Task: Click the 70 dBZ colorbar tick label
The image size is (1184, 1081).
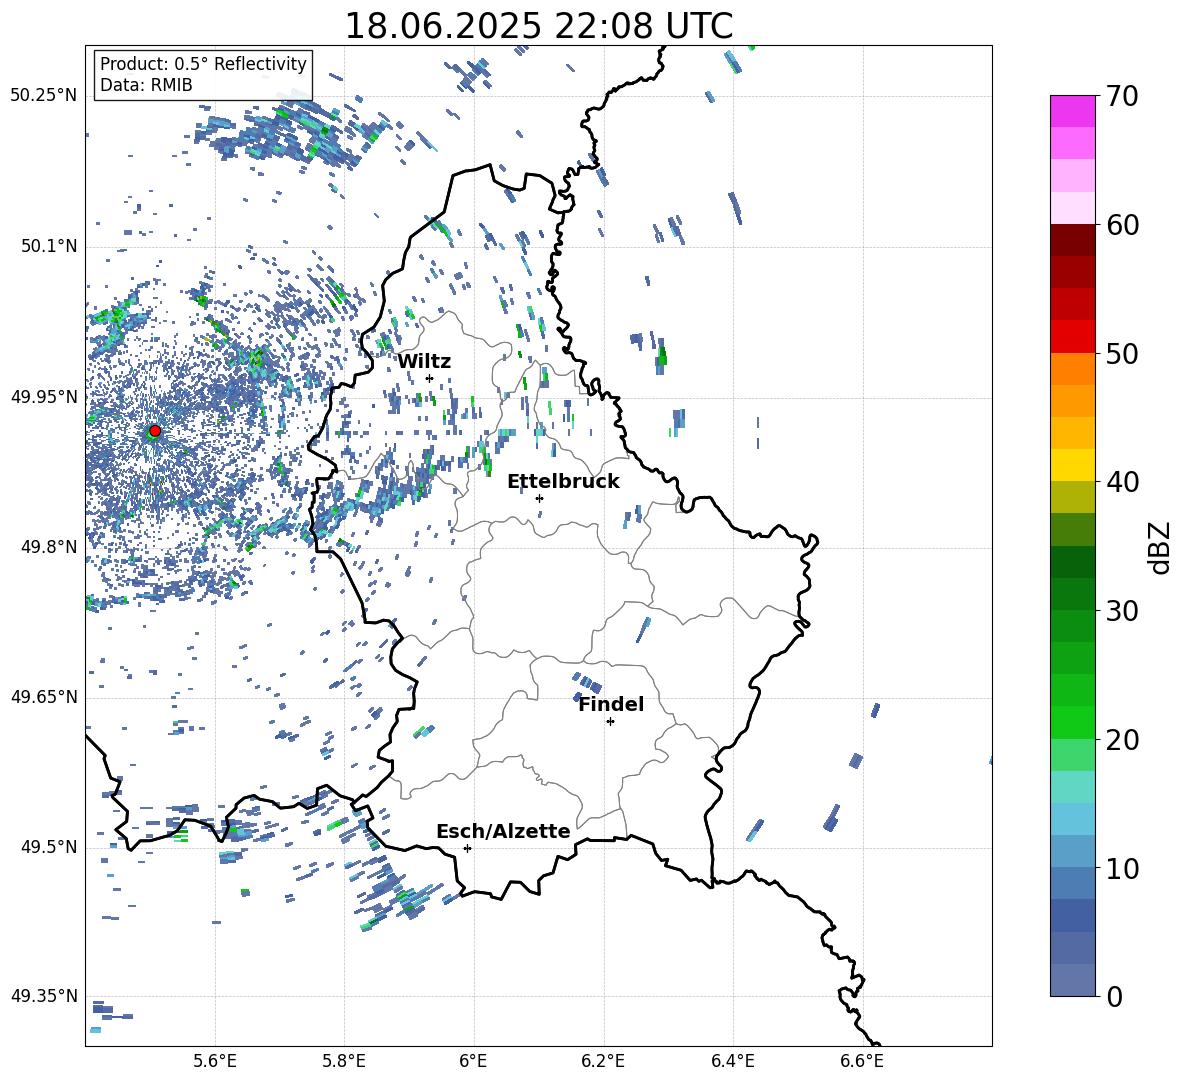Action: pos(1121,97)
